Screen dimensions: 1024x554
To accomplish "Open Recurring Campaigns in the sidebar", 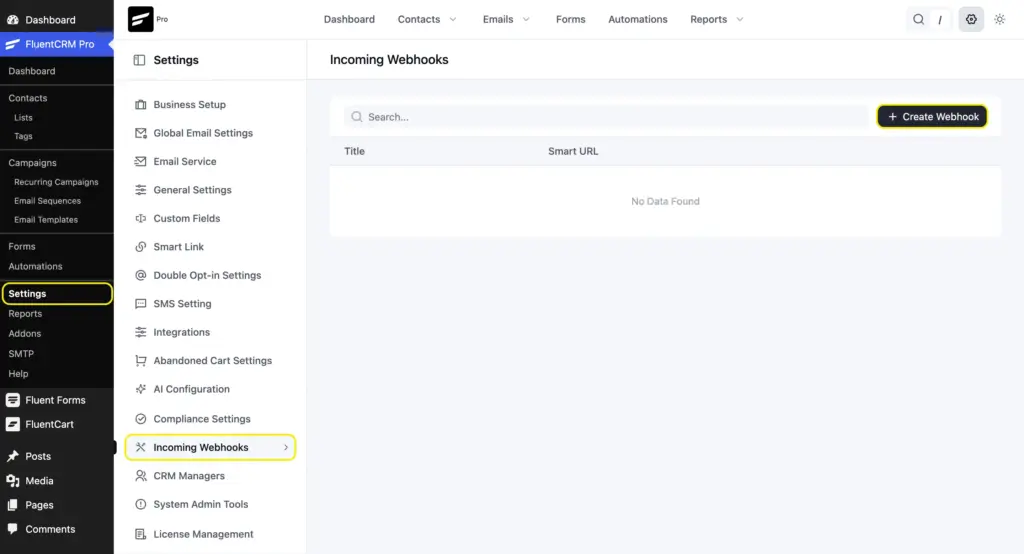I will 56,182.
